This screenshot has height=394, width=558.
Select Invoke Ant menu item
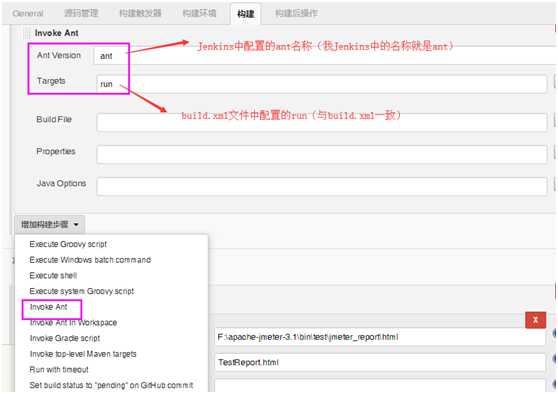click(x=48, y=307)
